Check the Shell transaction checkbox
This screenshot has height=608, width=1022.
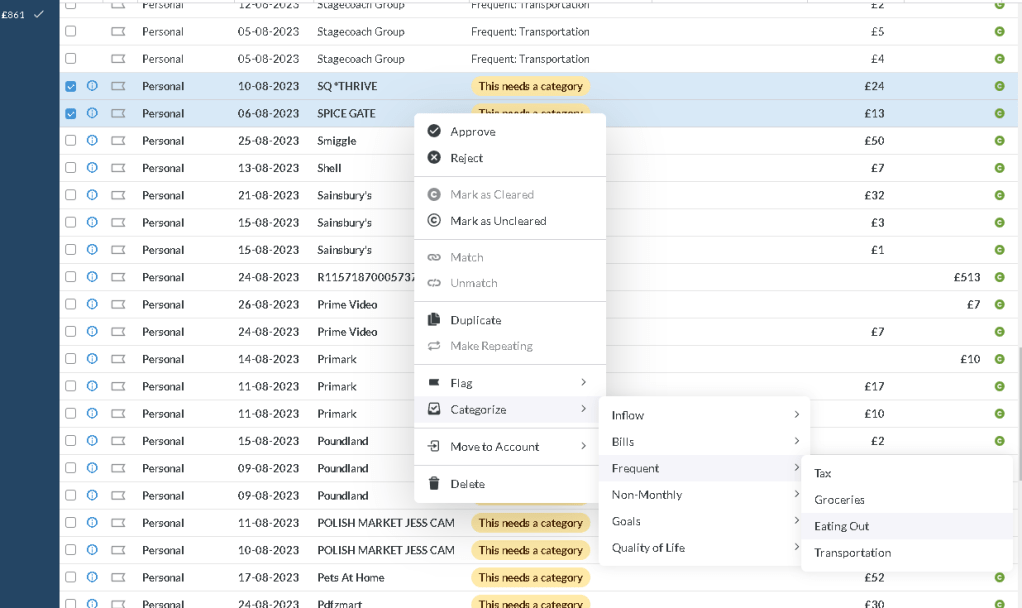(70, 167)
